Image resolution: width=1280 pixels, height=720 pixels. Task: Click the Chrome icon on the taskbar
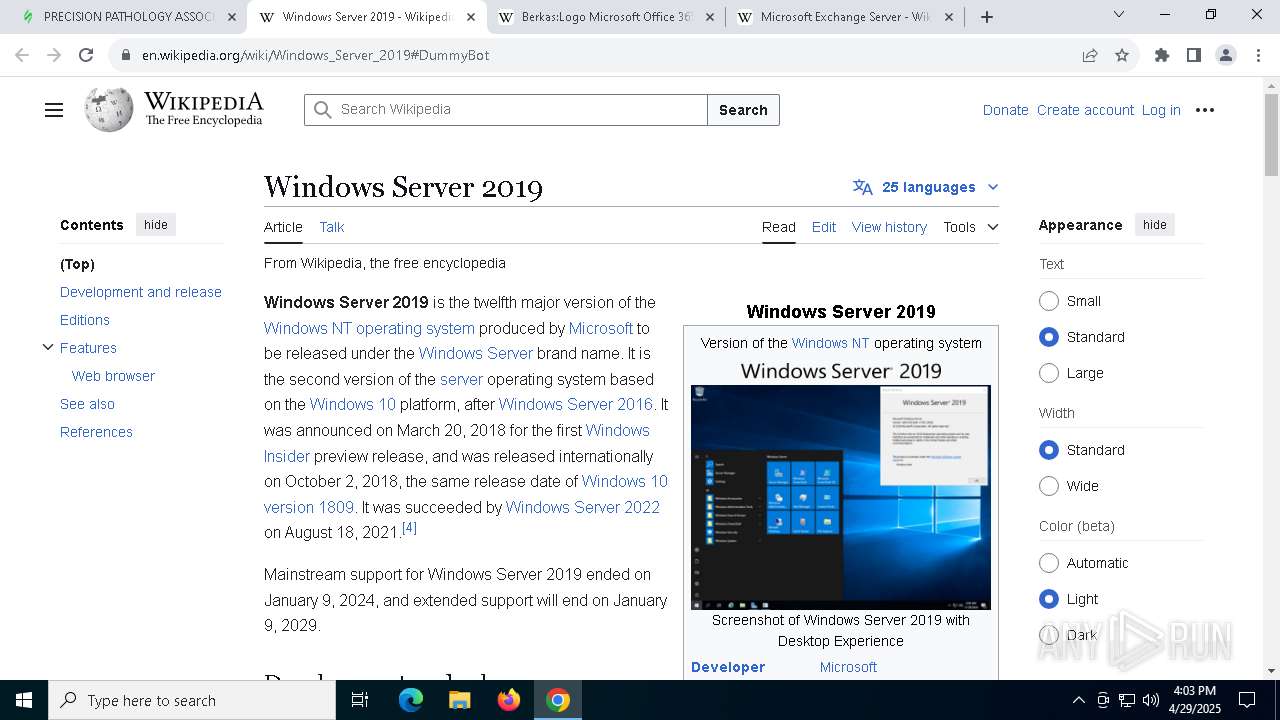(558, 700)
